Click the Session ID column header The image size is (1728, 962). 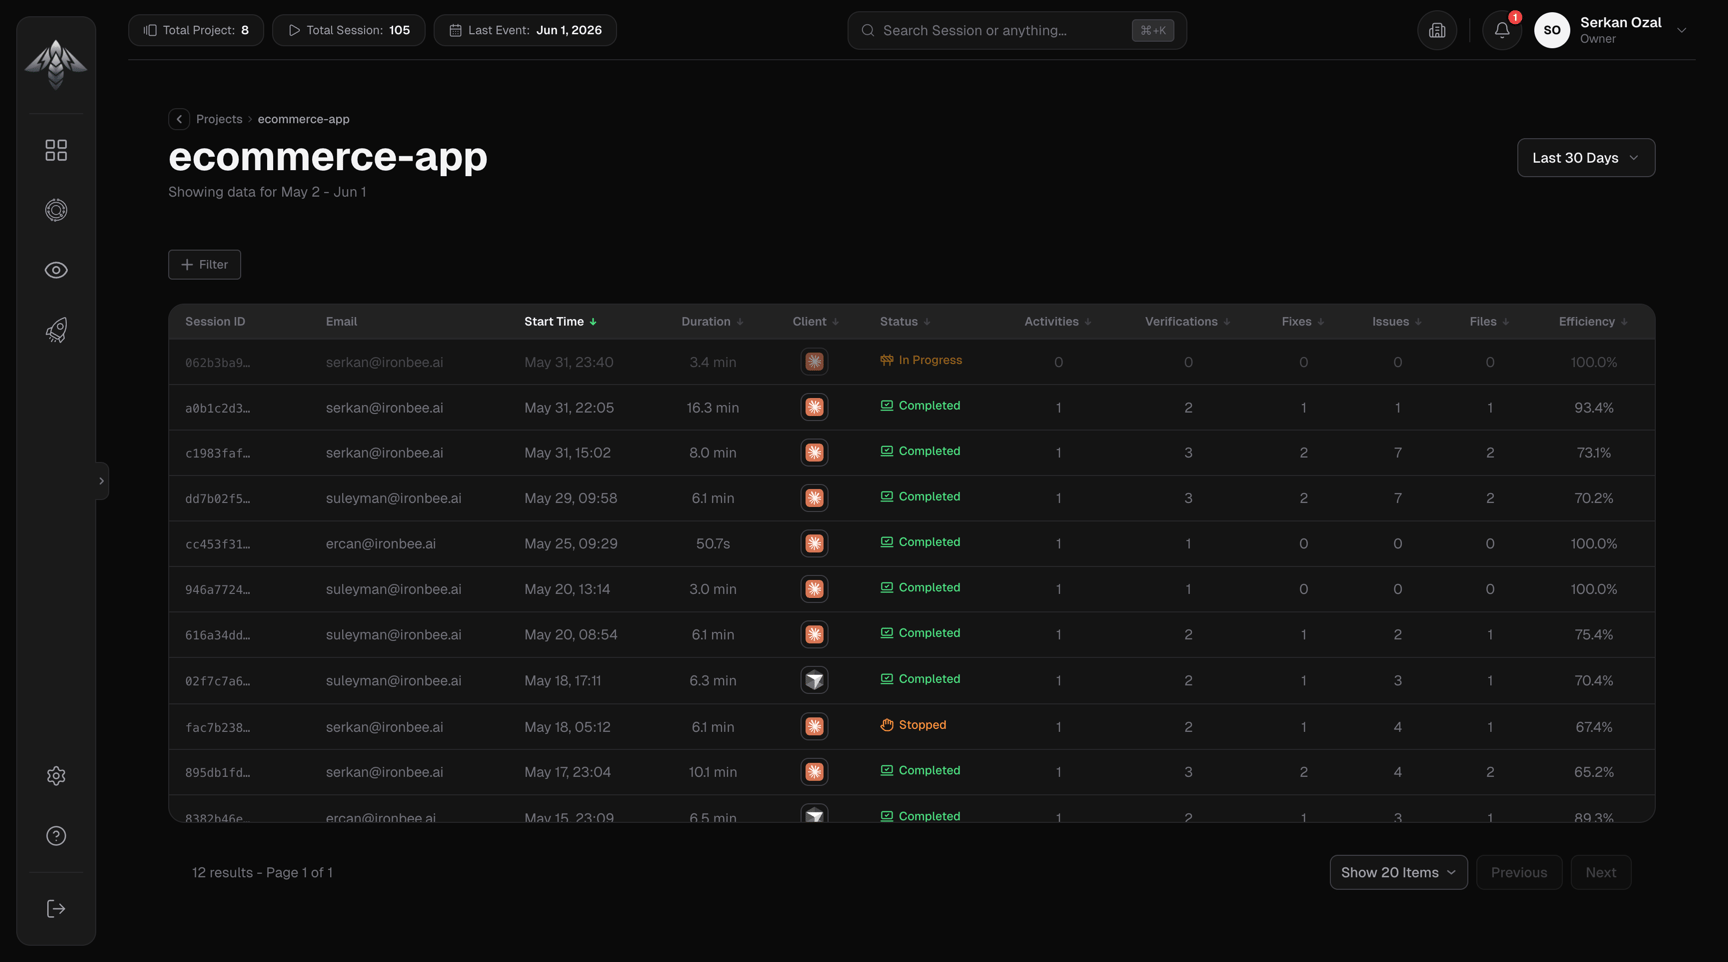[215, 322]
